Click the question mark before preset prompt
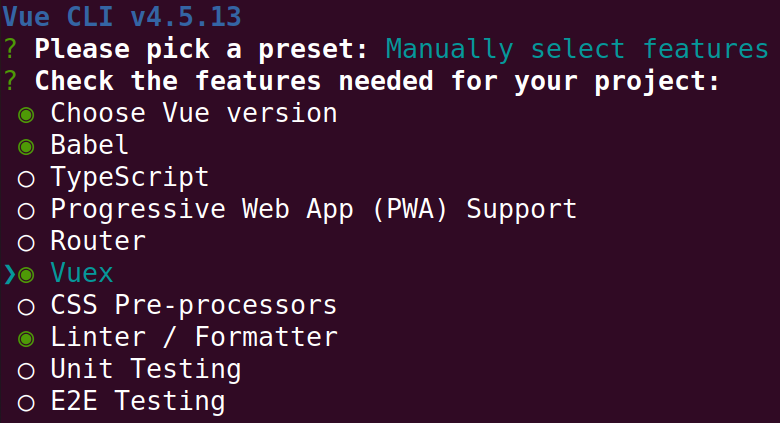The width and height of the screenshot is (780, 423). pos(10,49)
